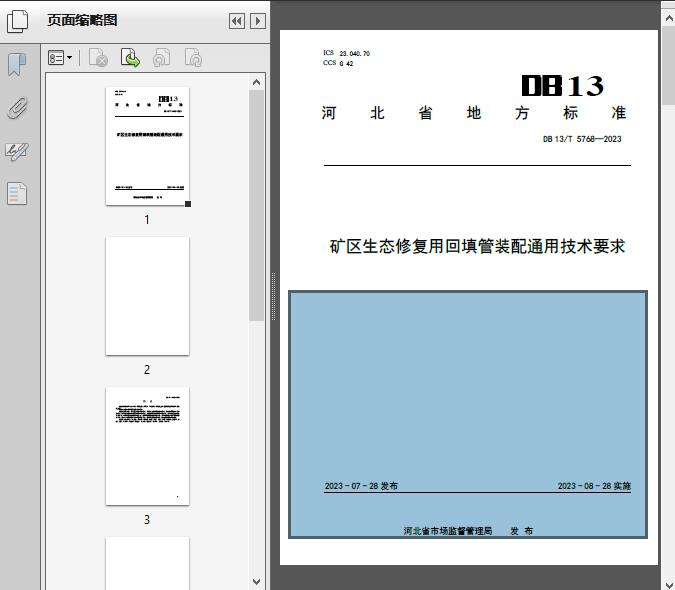Expand the panel with right arrow button
675x590 pixels.
click(257, 21)
